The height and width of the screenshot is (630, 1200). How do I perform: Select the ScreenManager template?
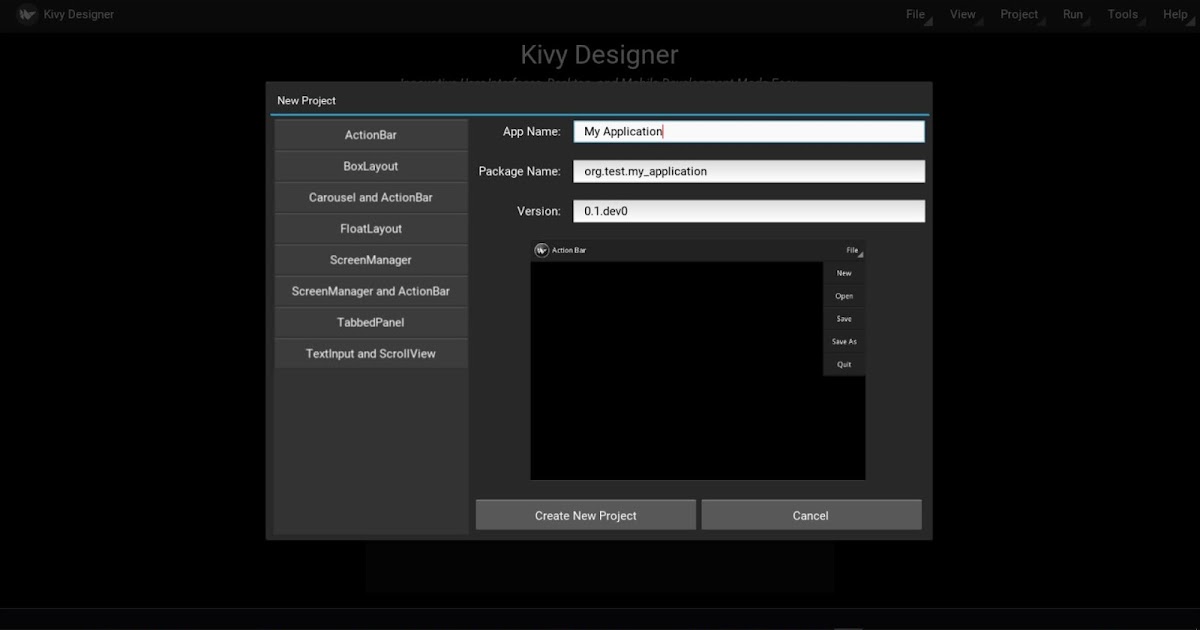coord(370,259)
